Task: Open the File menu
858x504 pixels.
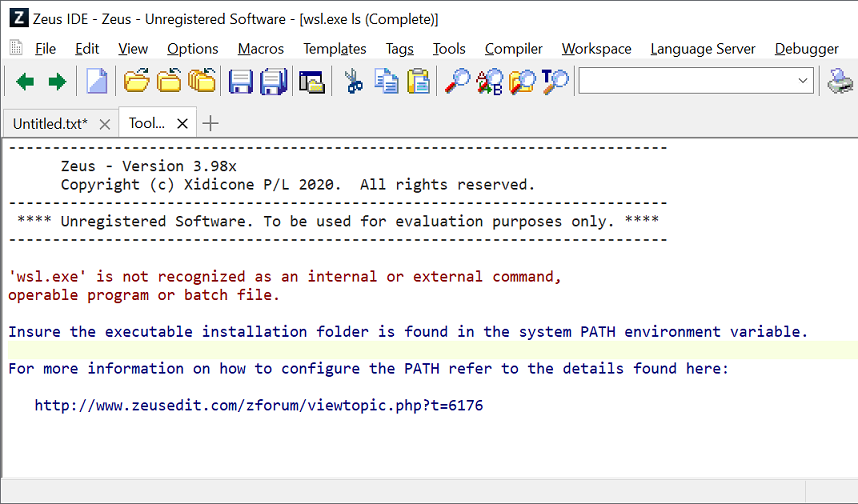Action: point(45,49)
